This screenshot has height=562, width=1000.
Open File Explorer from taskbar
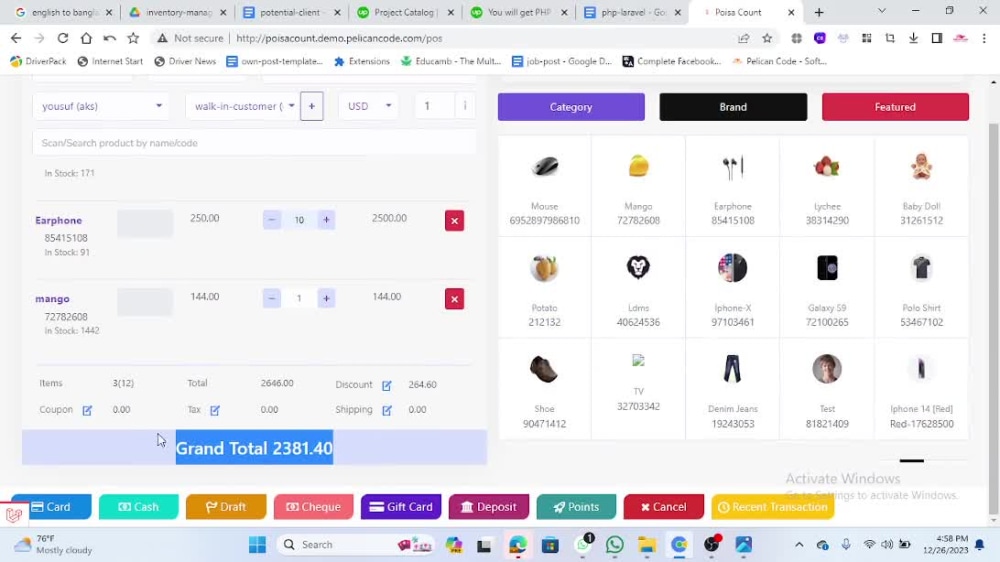(647, 545)
